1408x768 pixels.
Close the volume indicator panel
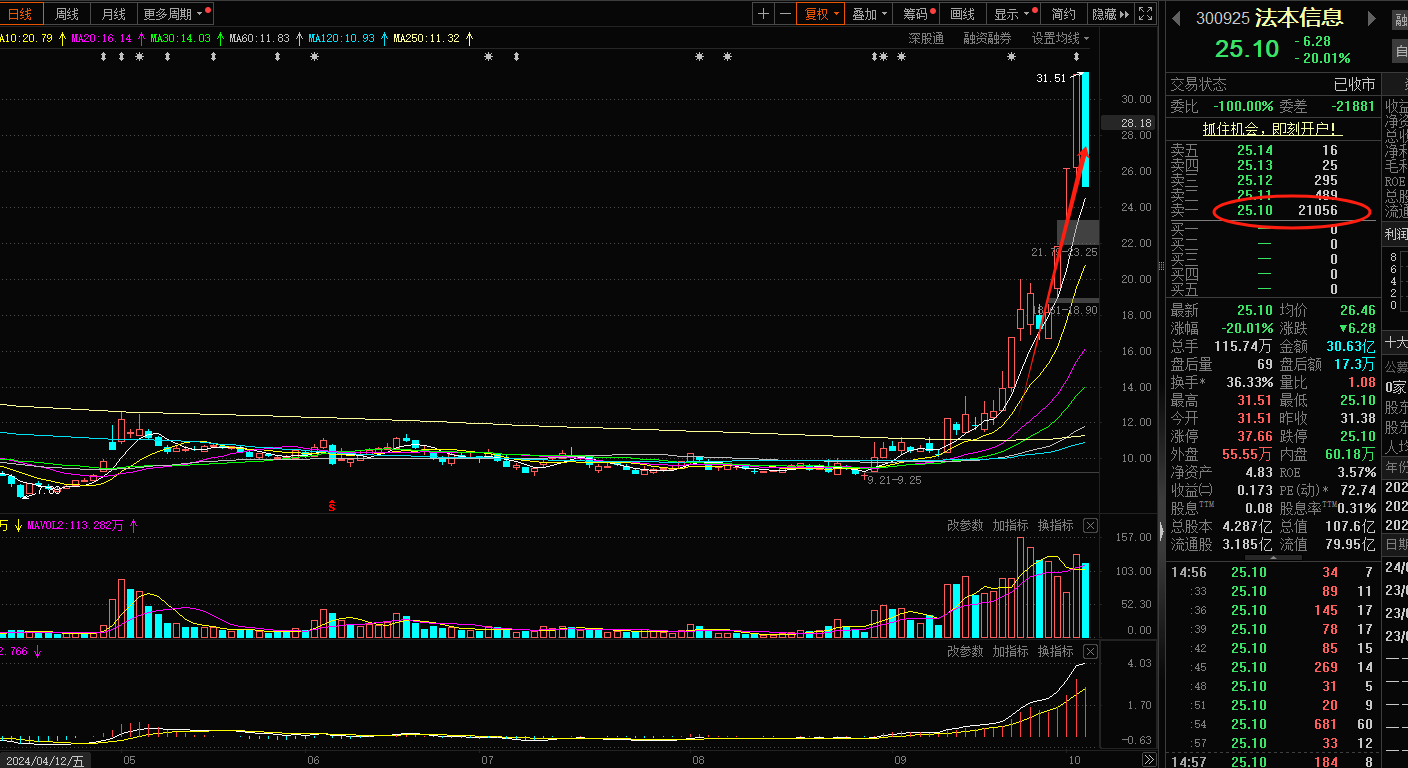coord(1090,525)
